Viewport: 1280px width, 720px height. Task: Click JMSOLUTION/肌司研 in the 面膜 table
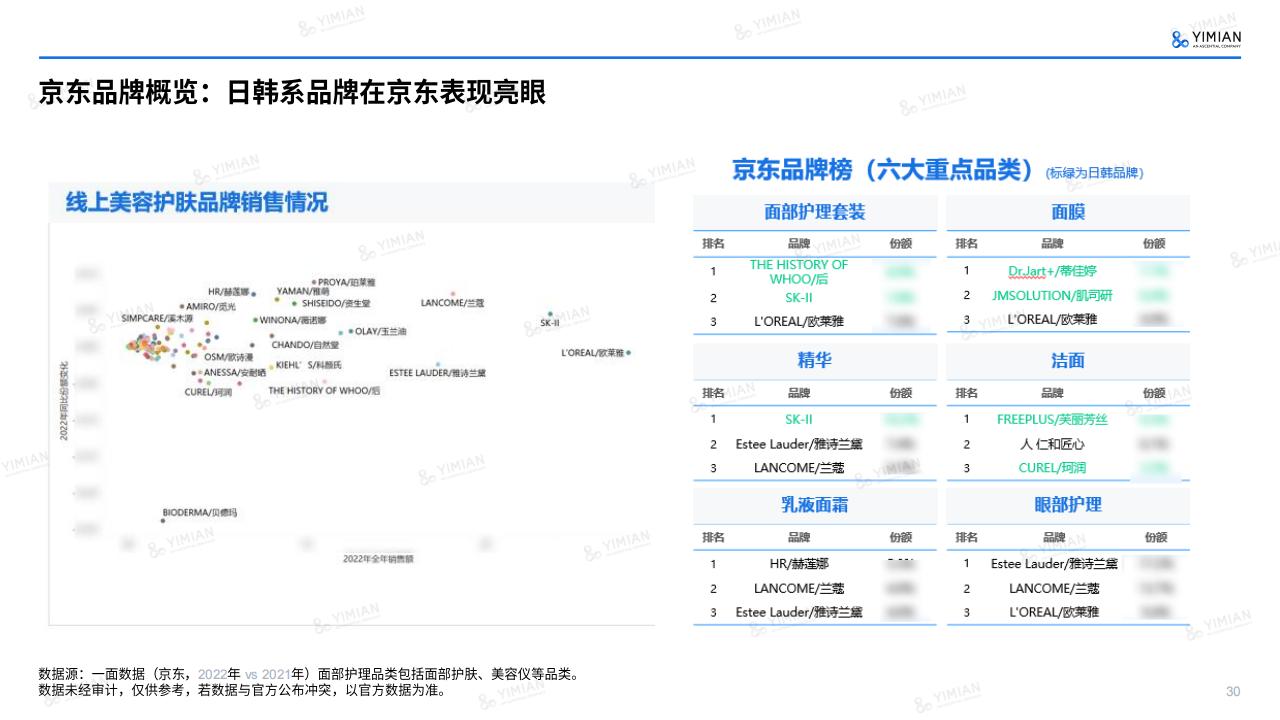point(1052,296)
